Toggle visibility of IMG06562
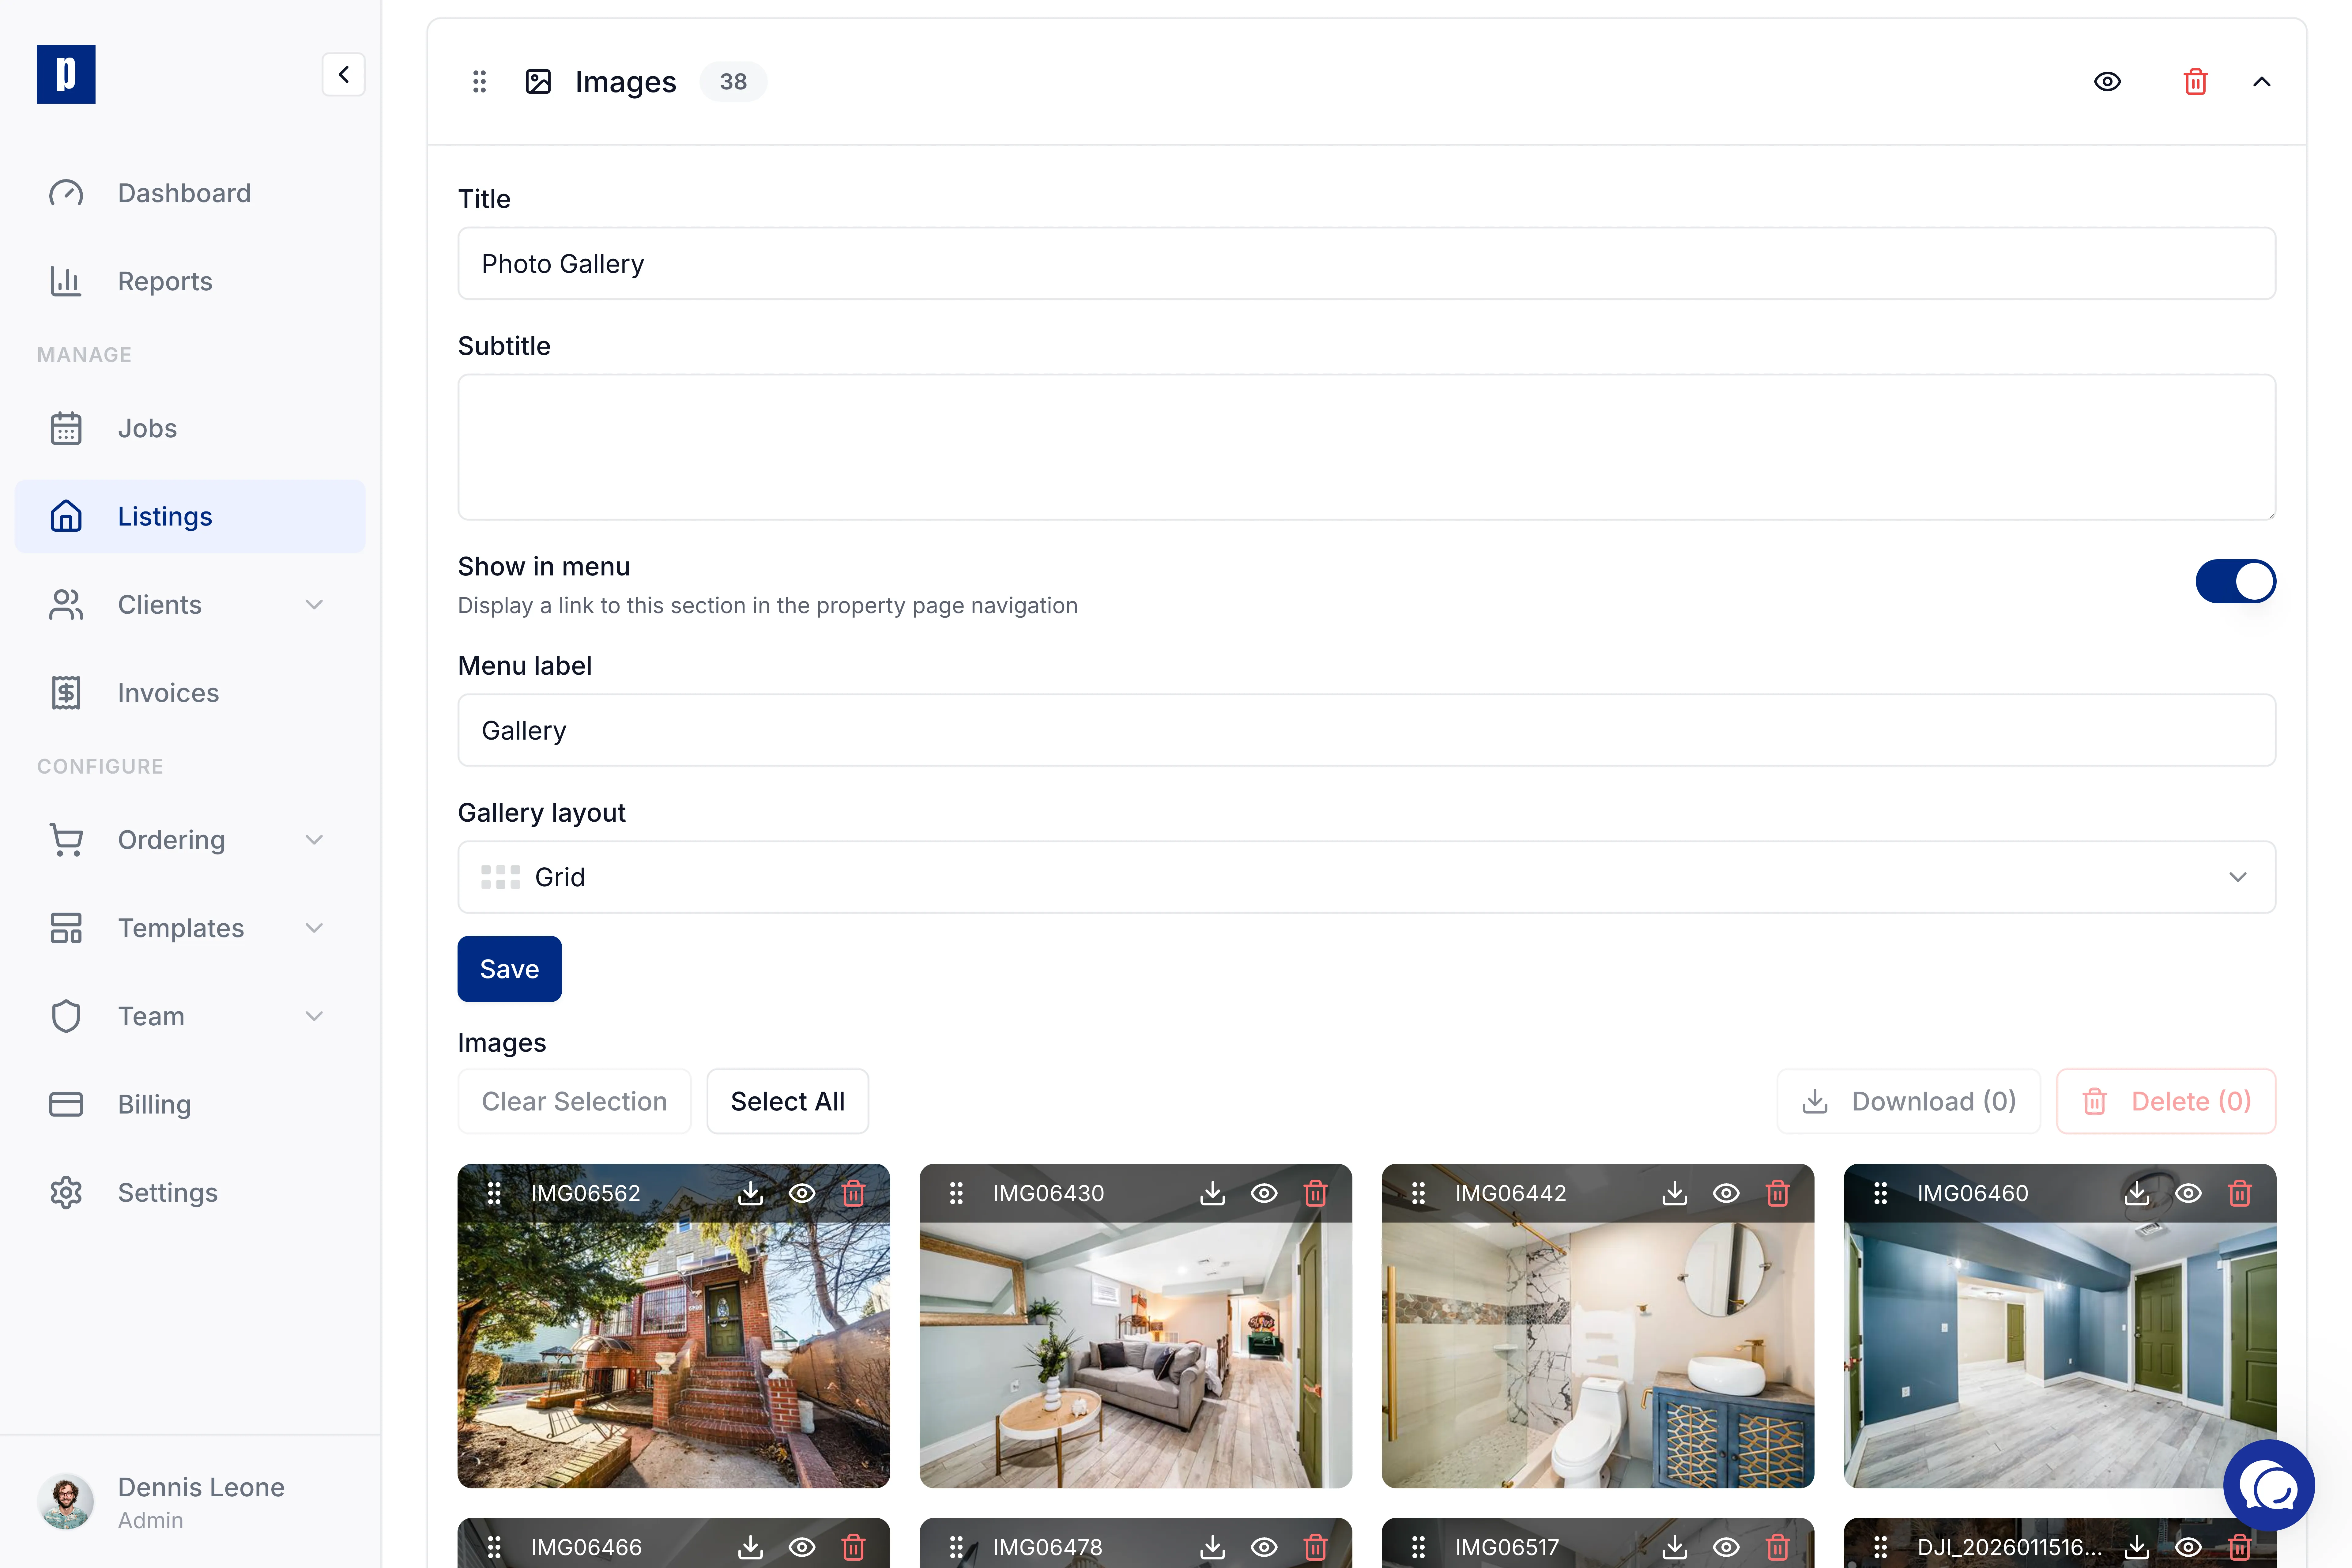 click(802, 1193)
